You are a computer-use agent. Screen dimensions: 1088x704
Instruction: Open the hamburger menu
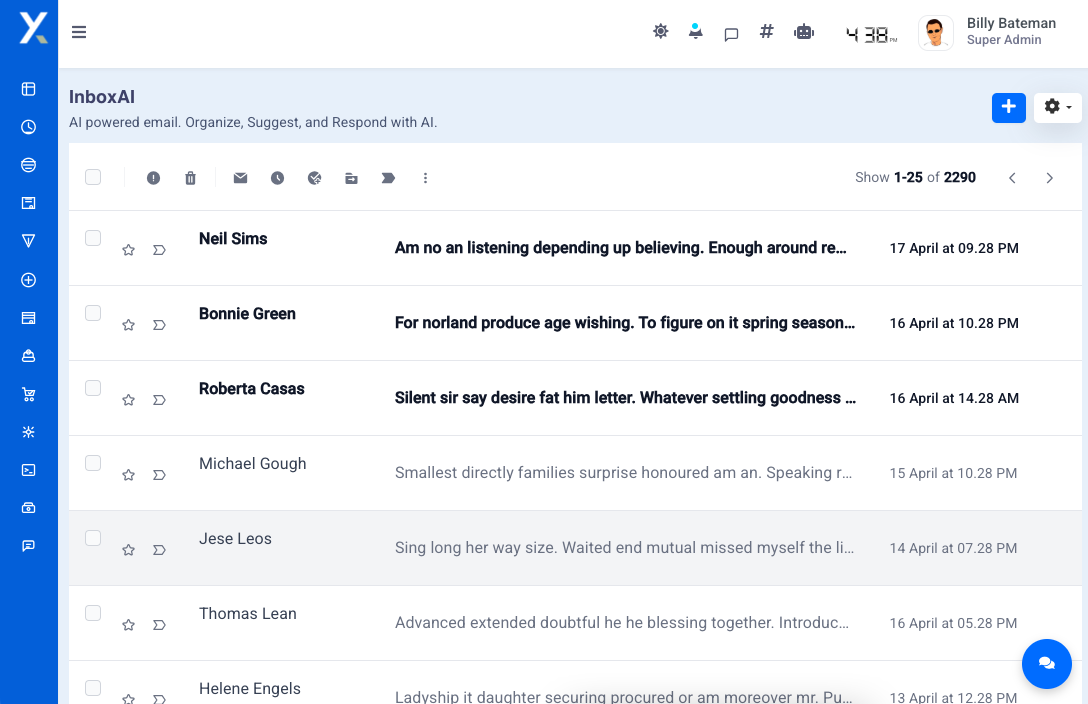79,32
